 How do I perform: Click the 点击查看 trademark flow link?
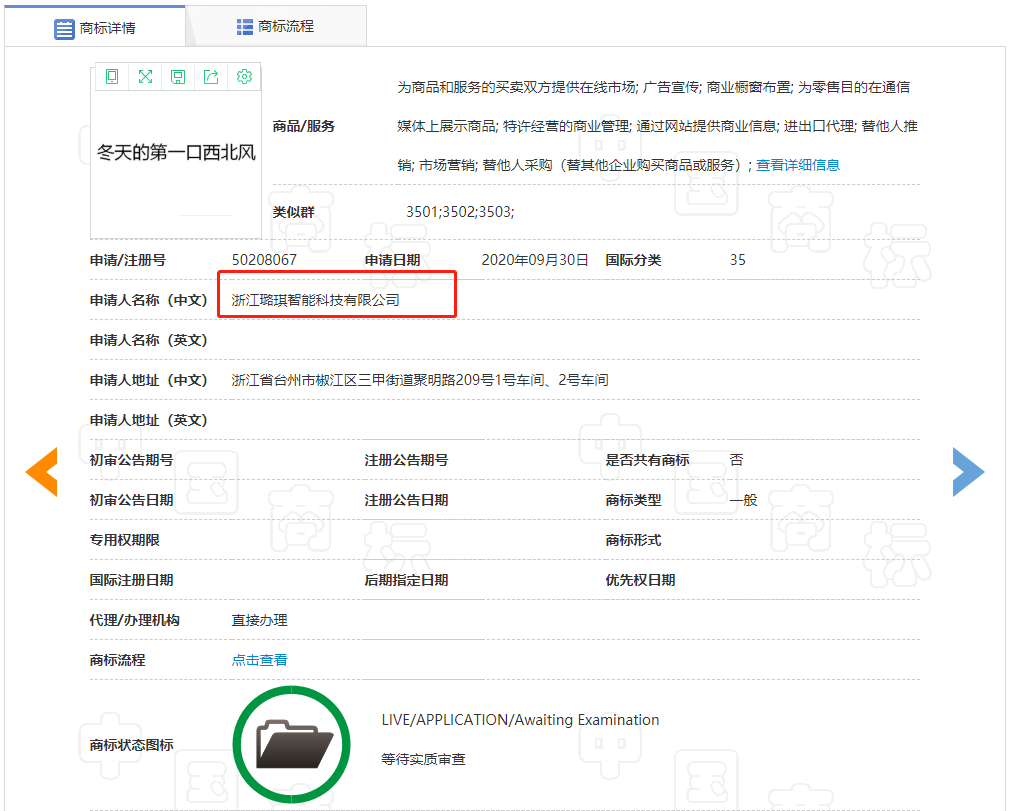pyautogui.click(x=260, y=660)
